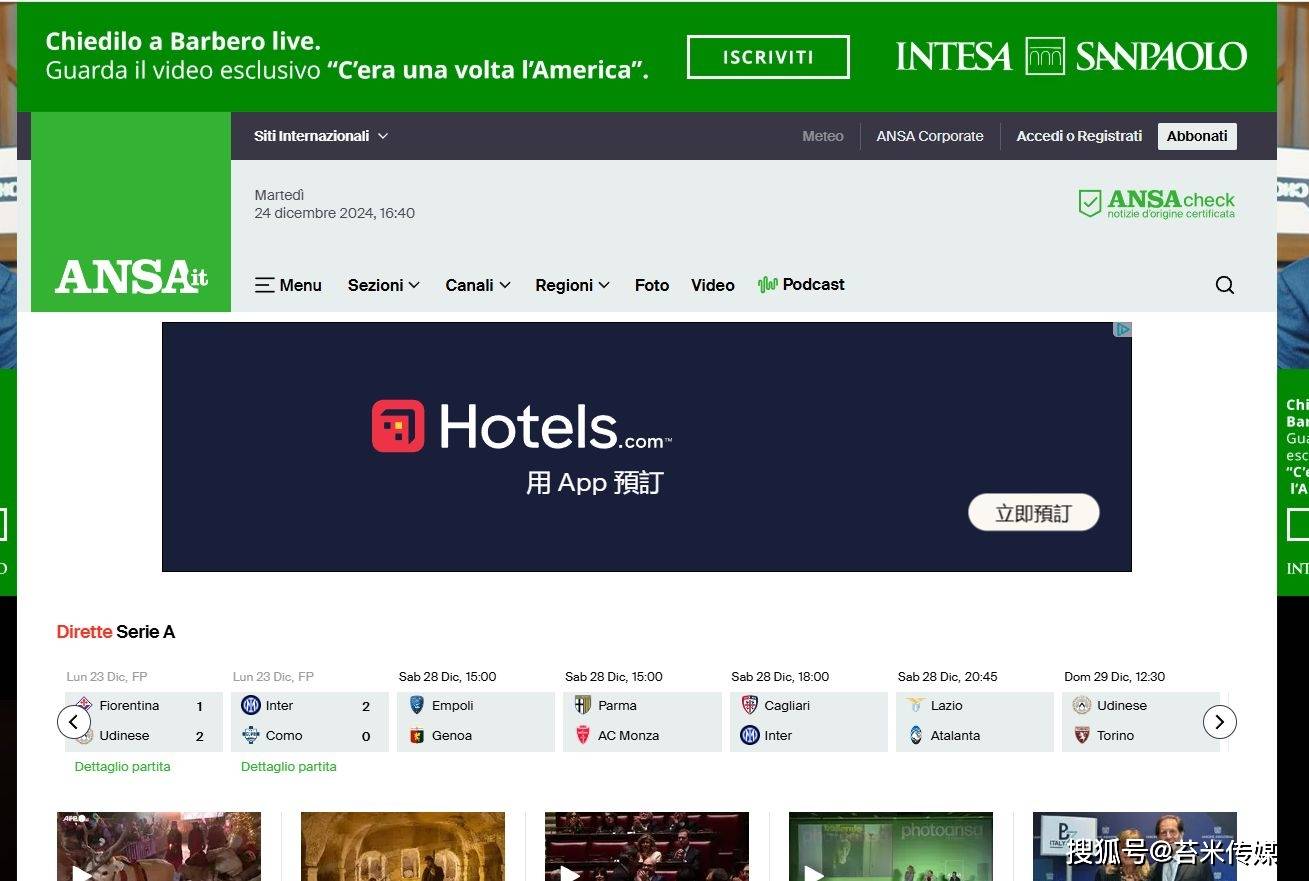
Task: Go to ANSA Corporate
Action: coord(930,136)
